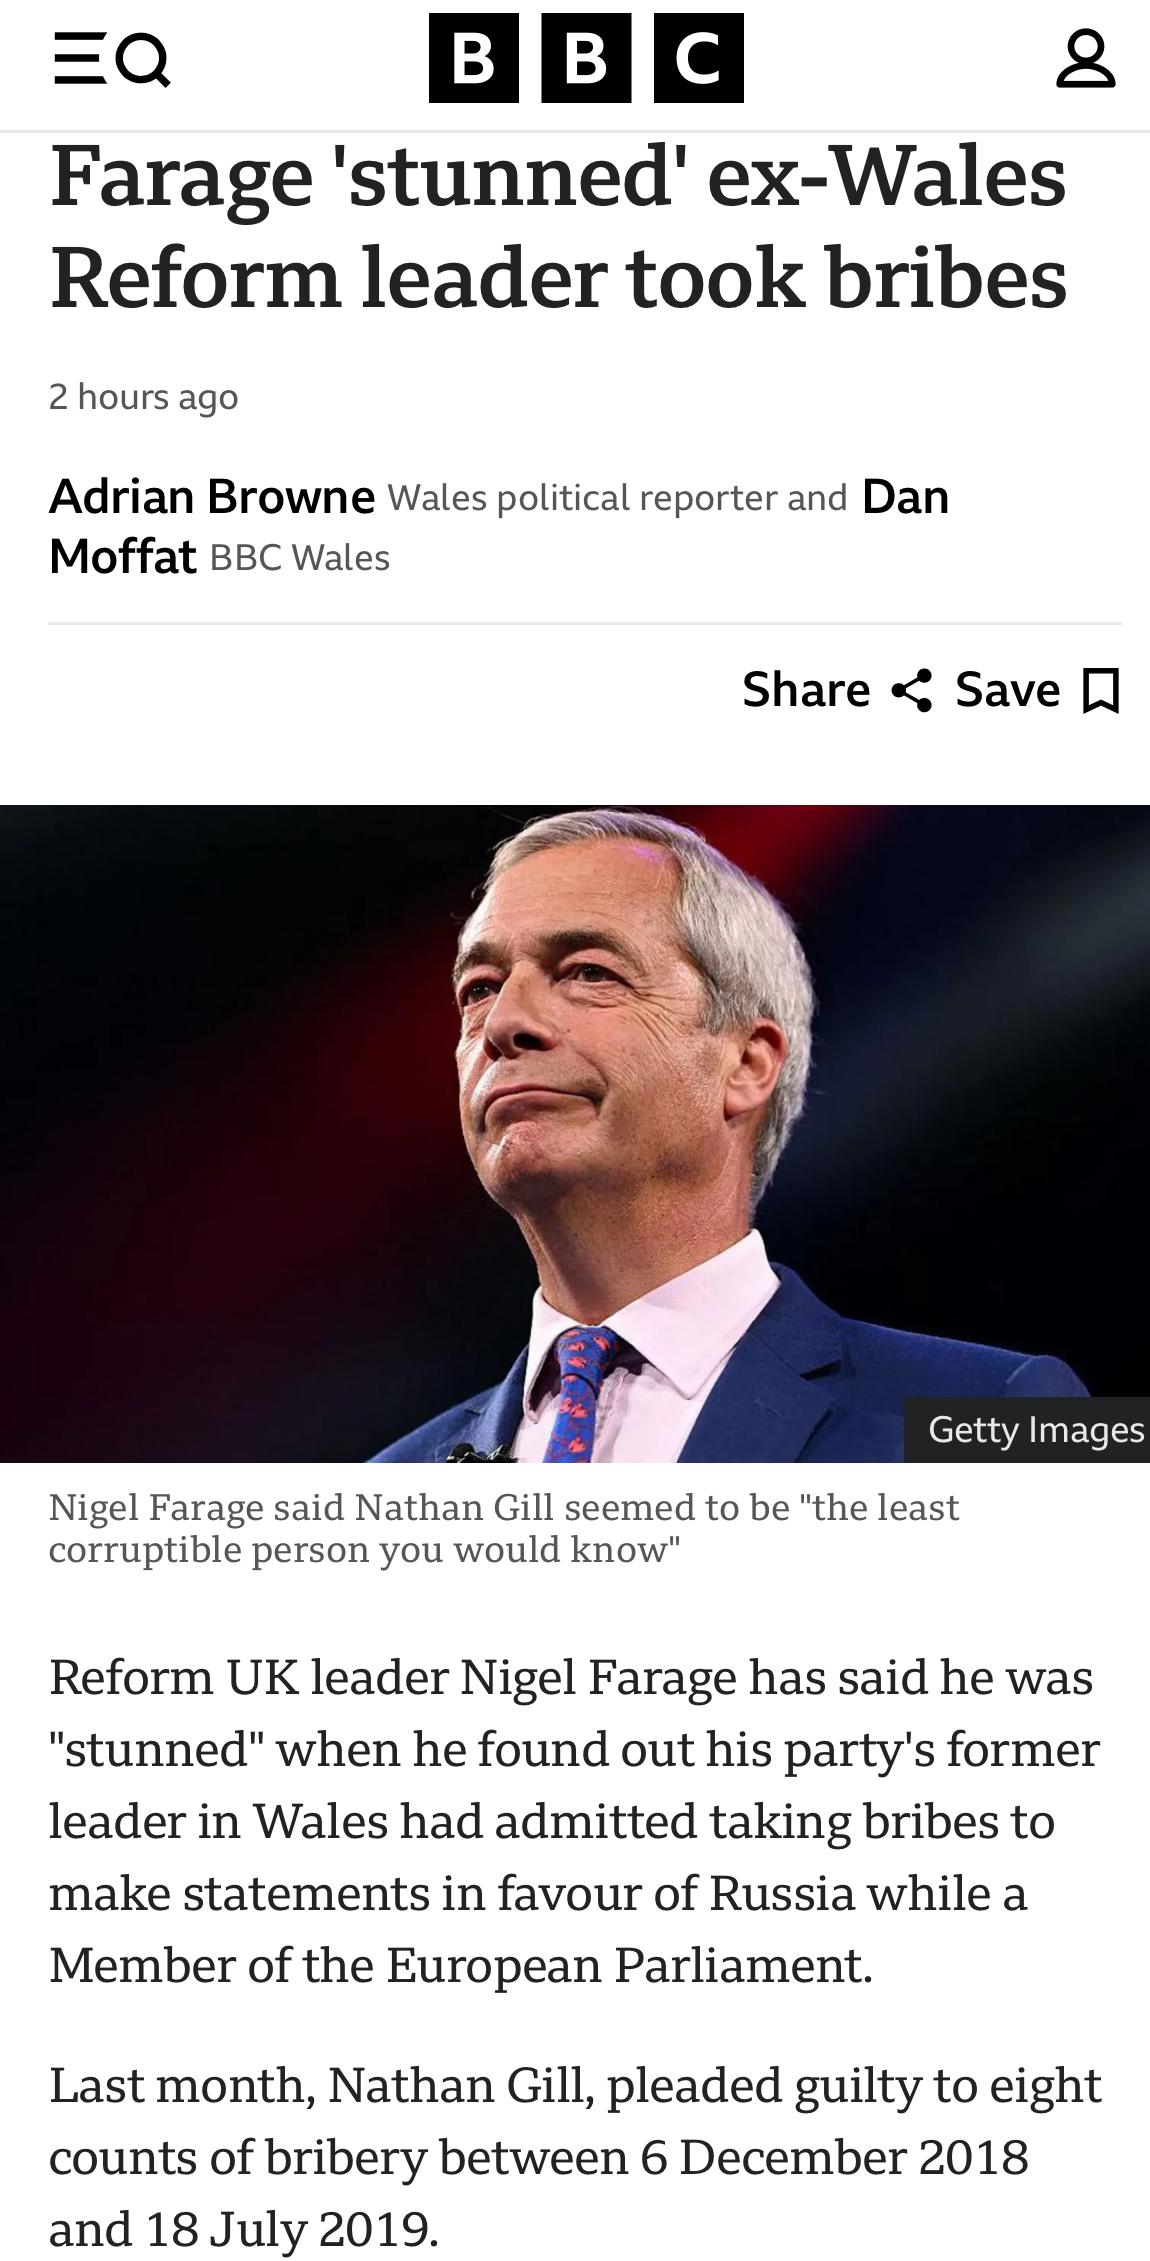Tap the photo caption about Nathan Gill
Viewport: 1150px width, 2261px height.
503,1528
